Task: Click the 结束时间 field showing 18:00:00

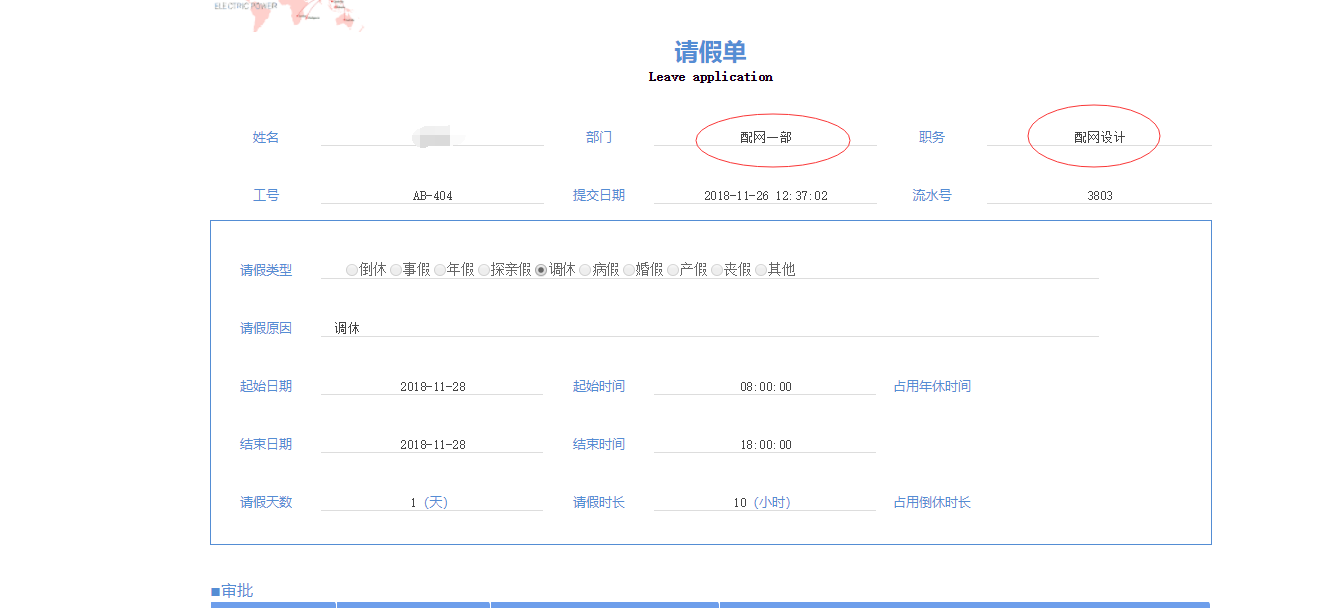Action: tap(765, 445)
